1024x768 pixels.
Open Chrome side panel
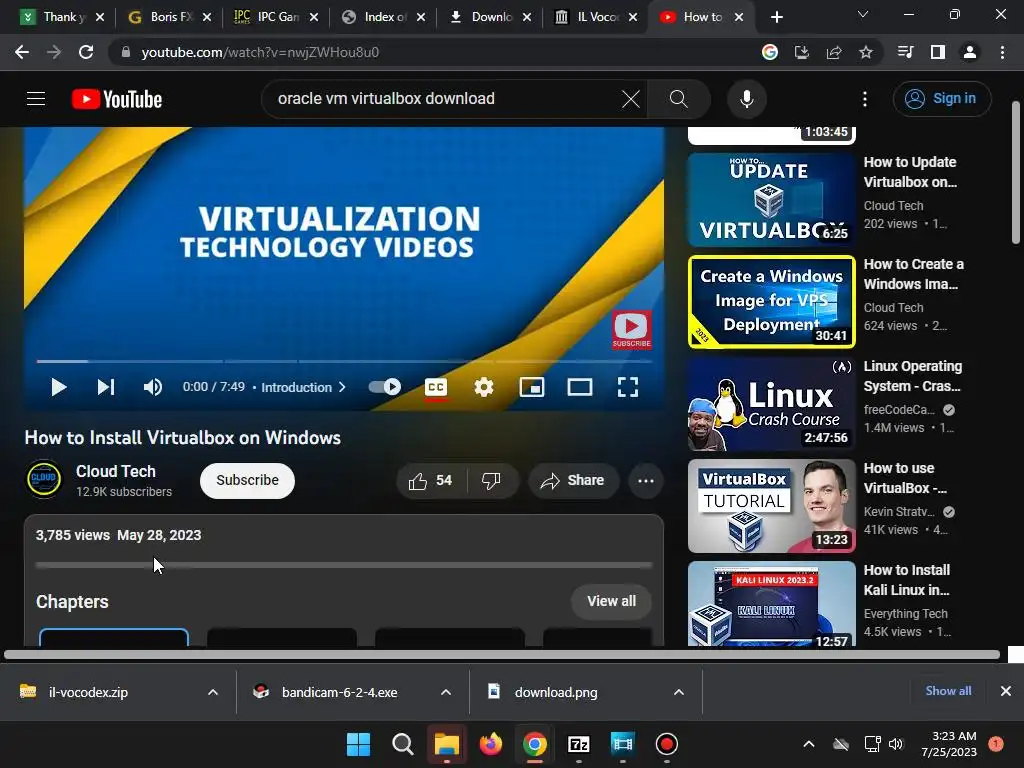pyautogui.click(x=938, y=52)
